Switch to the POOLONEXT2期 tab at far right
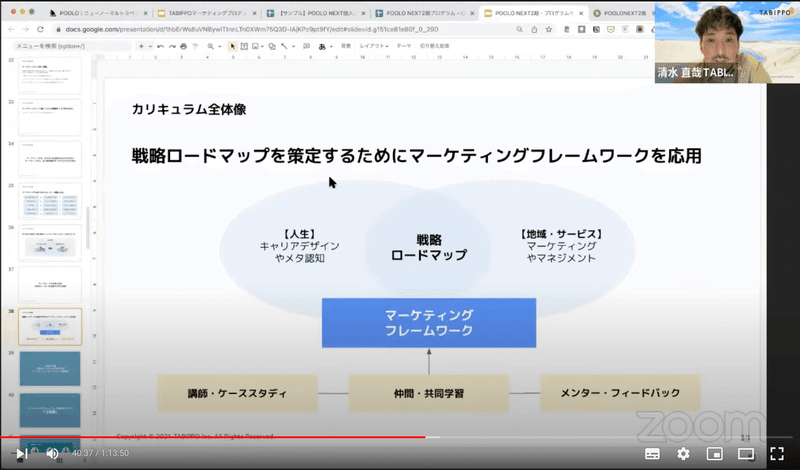 [622, 13]
